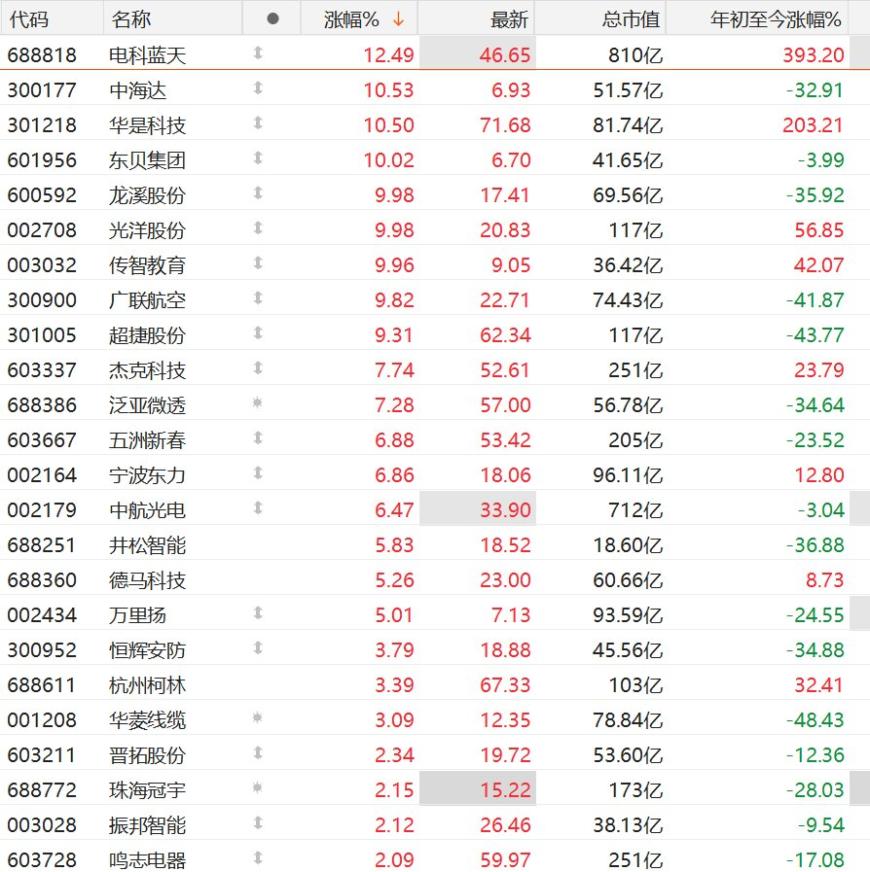The image size is (870, 872).
Task: Click year-to-date value 393.20
Action: click(813, 55)
